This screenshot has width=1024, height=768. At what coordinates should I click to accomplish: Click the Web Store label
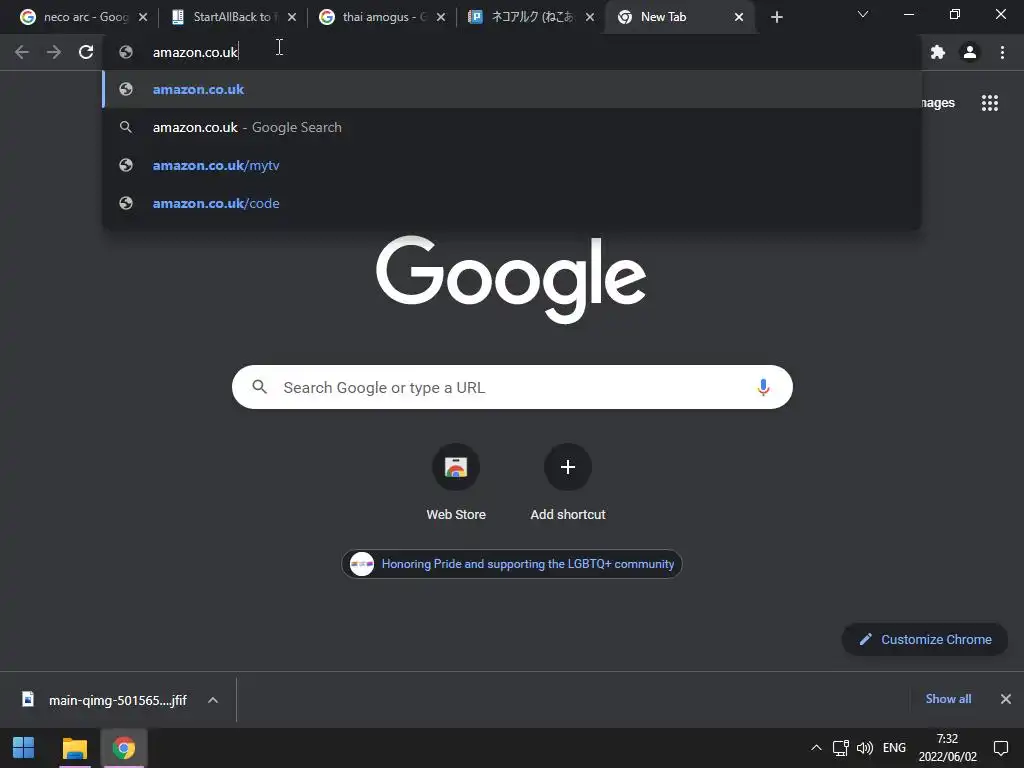pyautogui.click(x=456, y=515)
